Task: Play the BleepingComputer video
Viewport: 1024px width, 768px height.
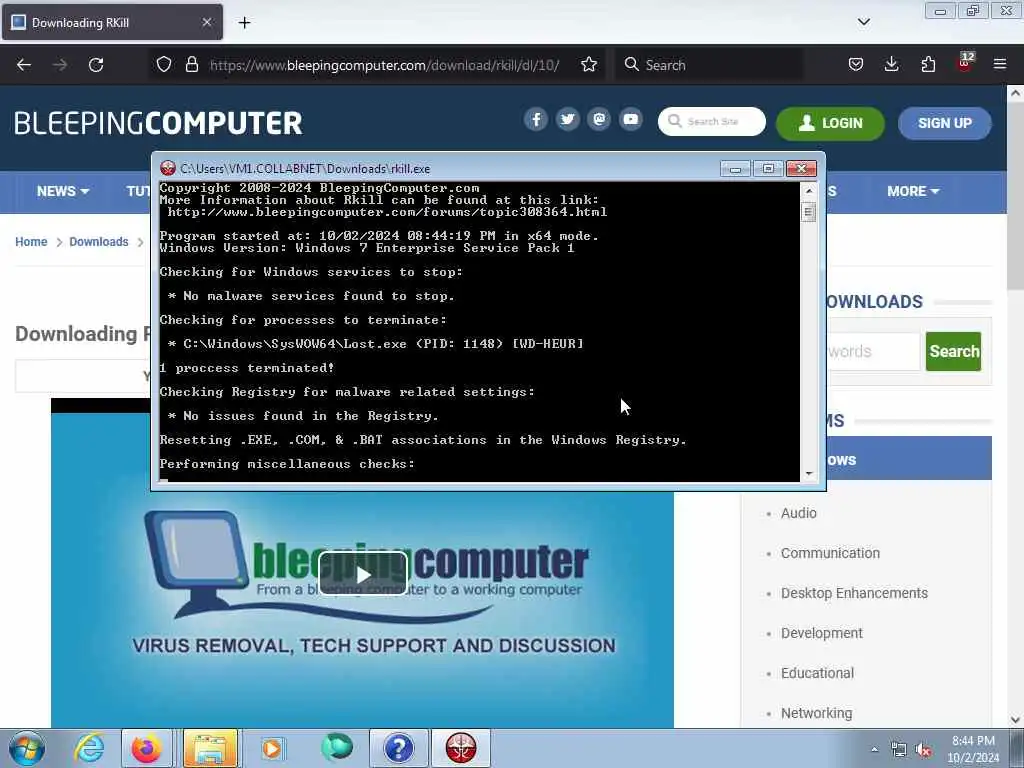Action: [x=363, y=574]
